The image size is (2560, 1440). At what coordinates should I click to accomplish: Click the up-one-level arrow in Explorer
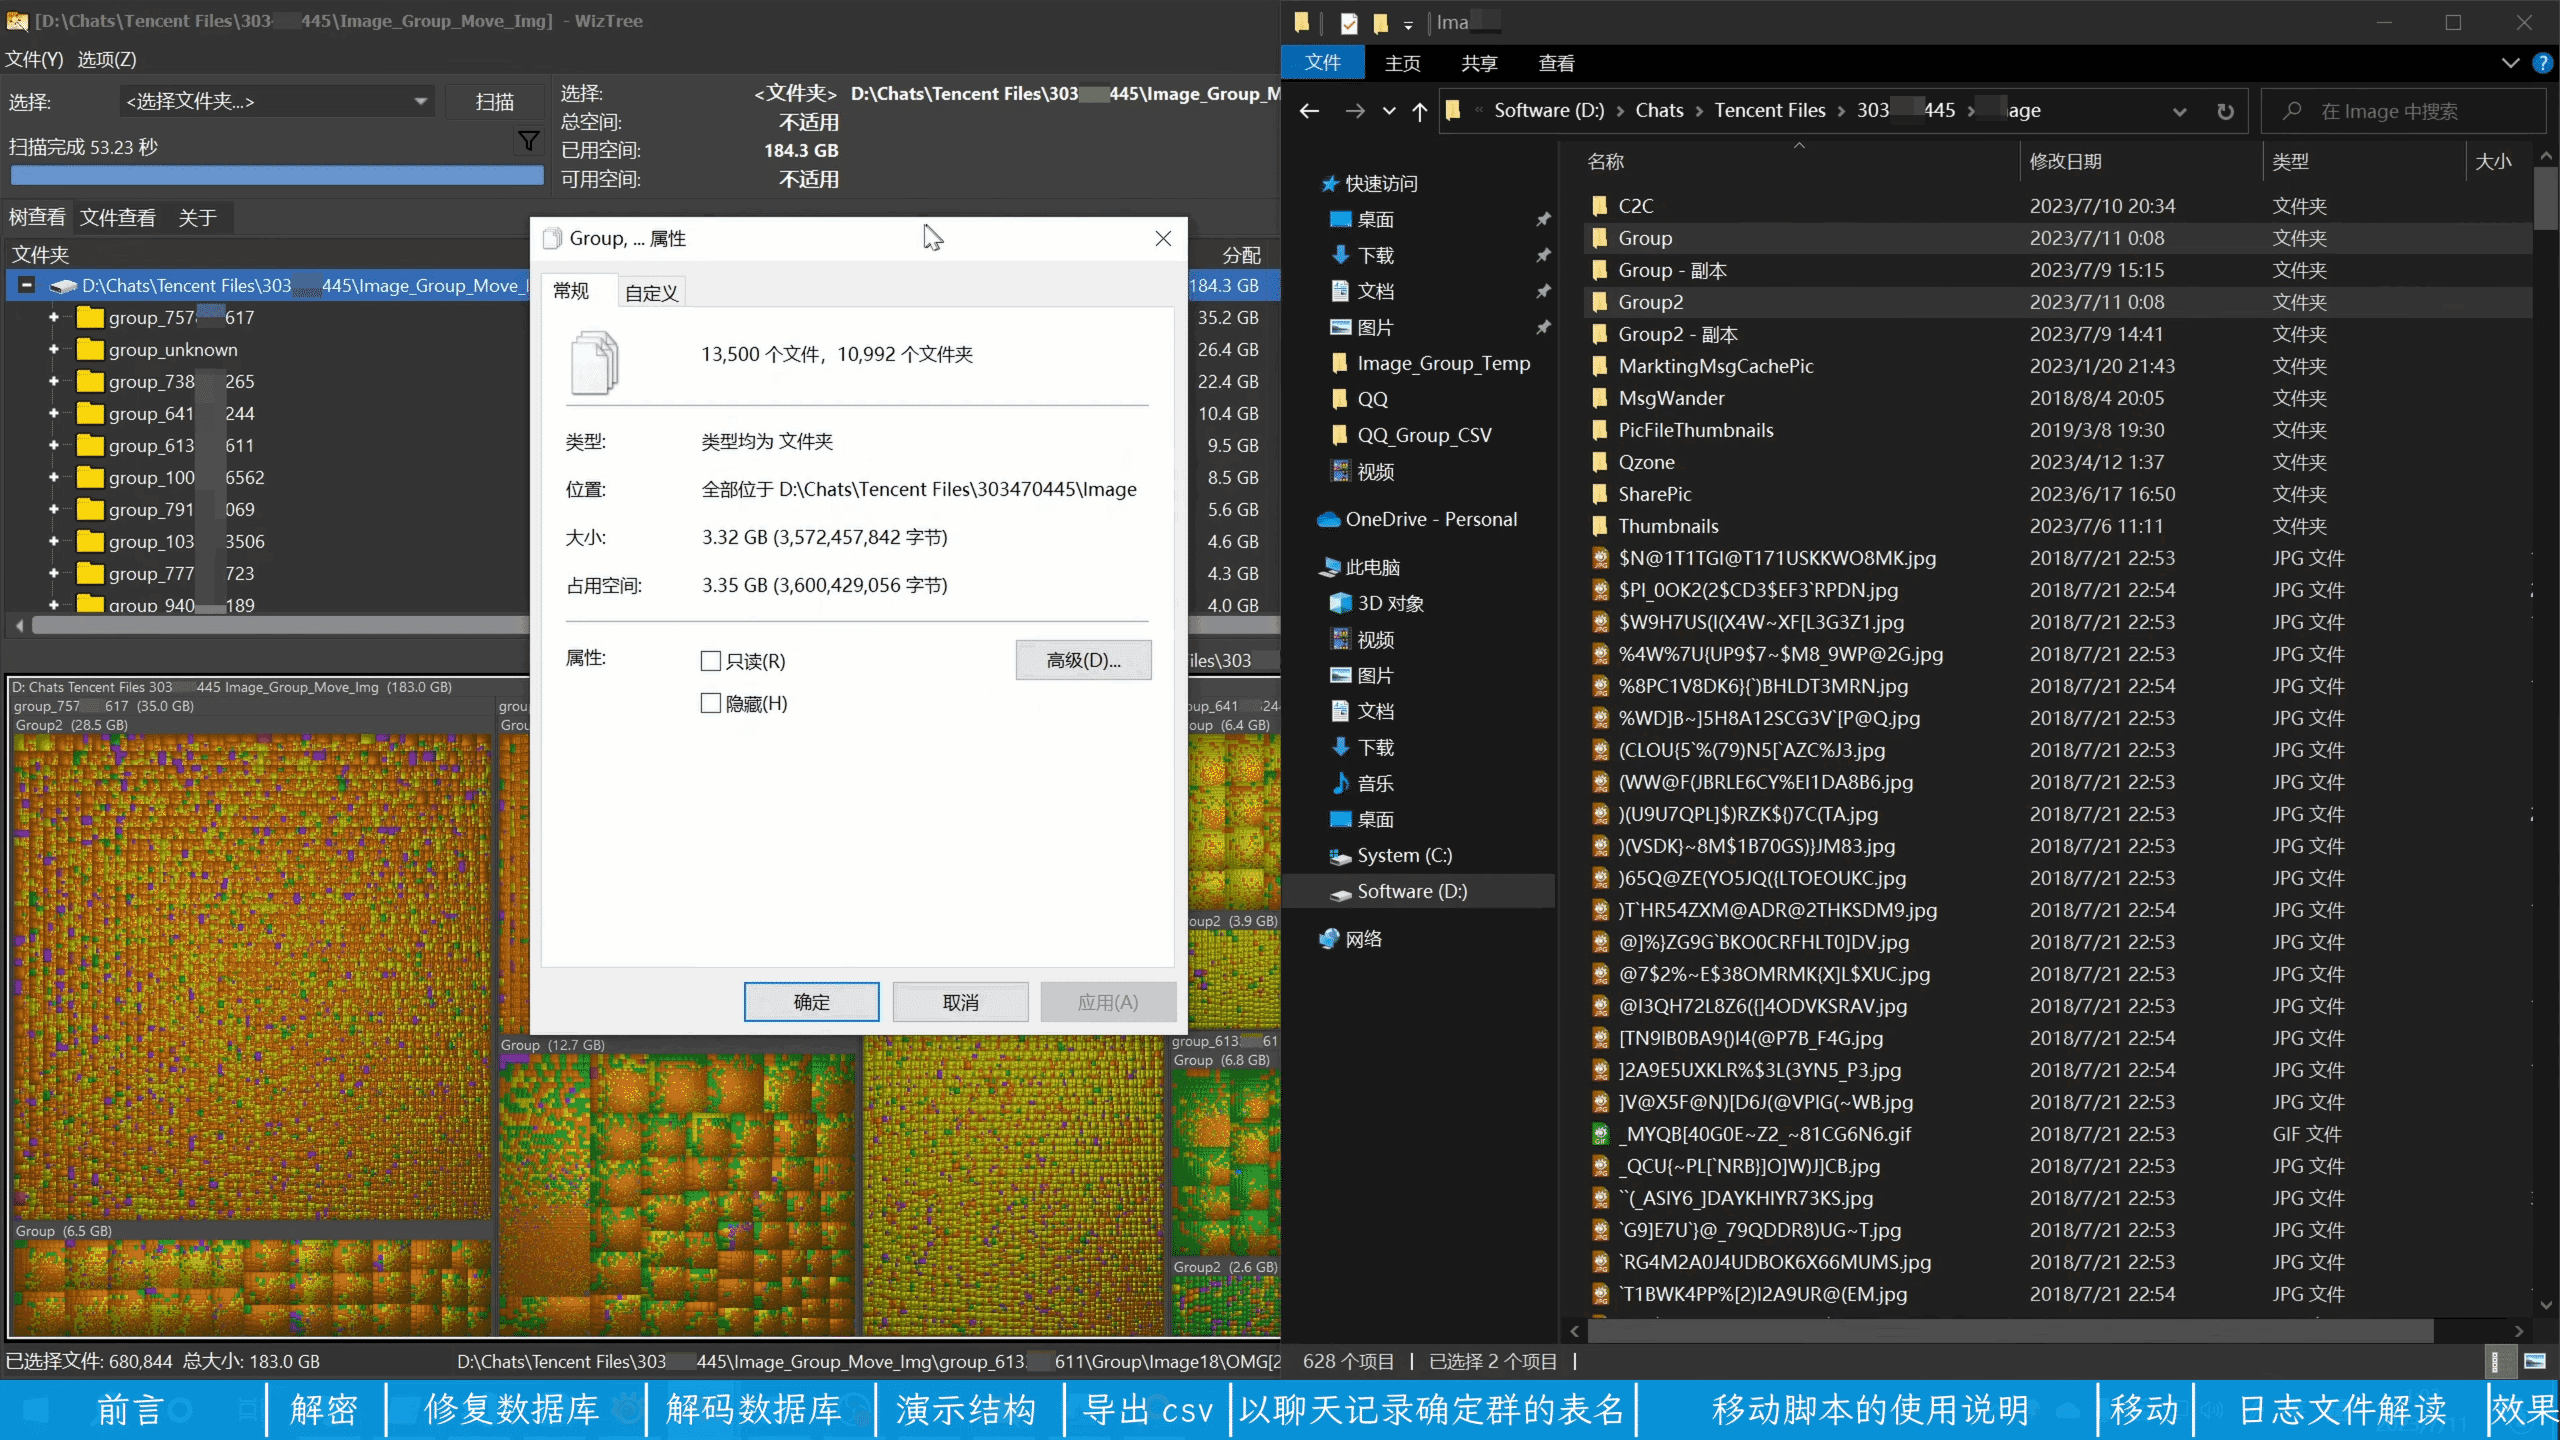pos(1419,111)
